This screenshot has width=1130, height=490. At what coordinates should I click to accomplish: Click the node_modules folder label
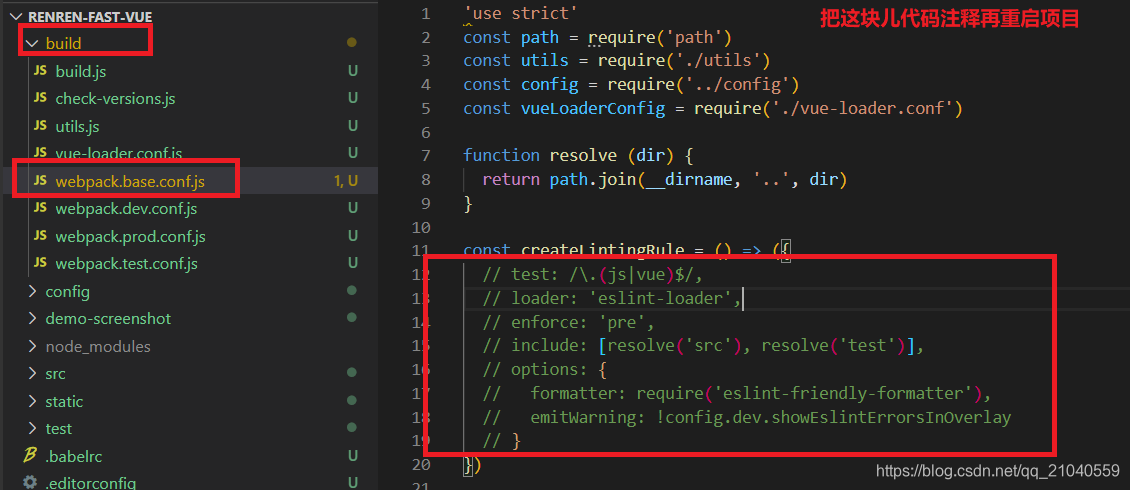coord(98,347)
